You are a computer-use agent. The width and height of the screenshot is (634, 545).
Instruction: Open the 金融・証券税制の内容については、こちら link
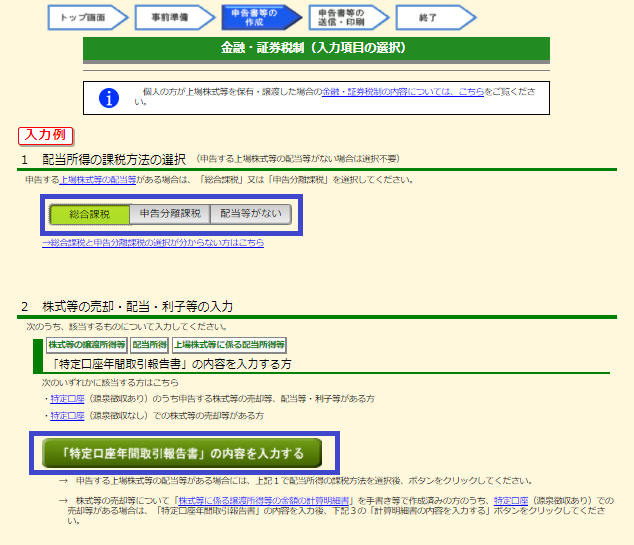402,91
